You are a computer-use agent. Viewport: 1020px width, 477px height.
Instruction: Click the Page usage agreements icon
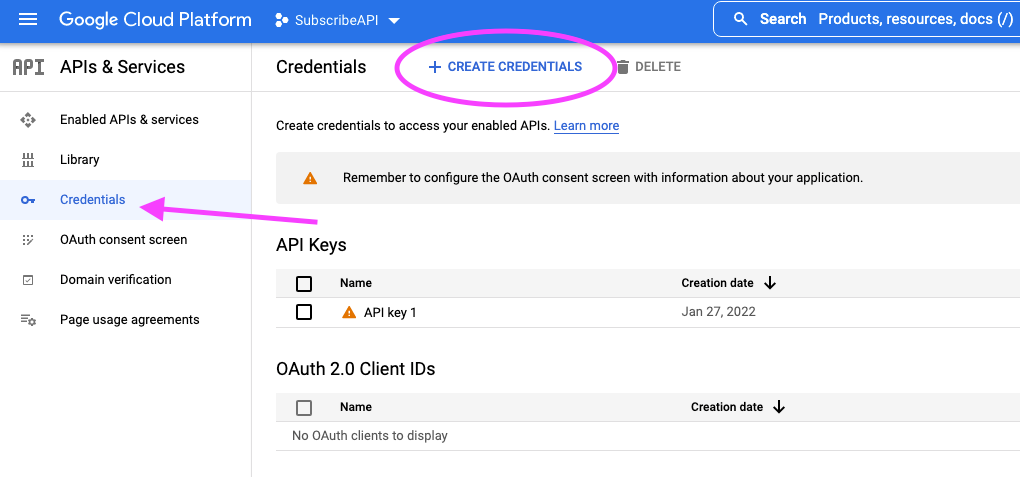click(28, 320)
